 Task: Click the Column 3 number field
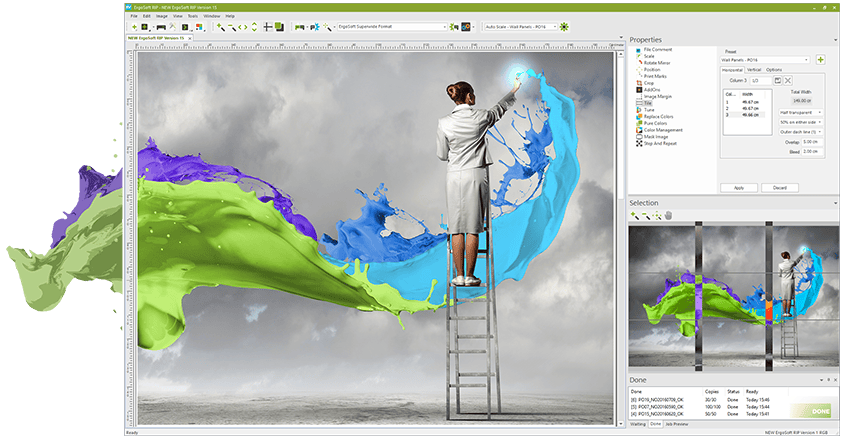[x=760, y=80]
